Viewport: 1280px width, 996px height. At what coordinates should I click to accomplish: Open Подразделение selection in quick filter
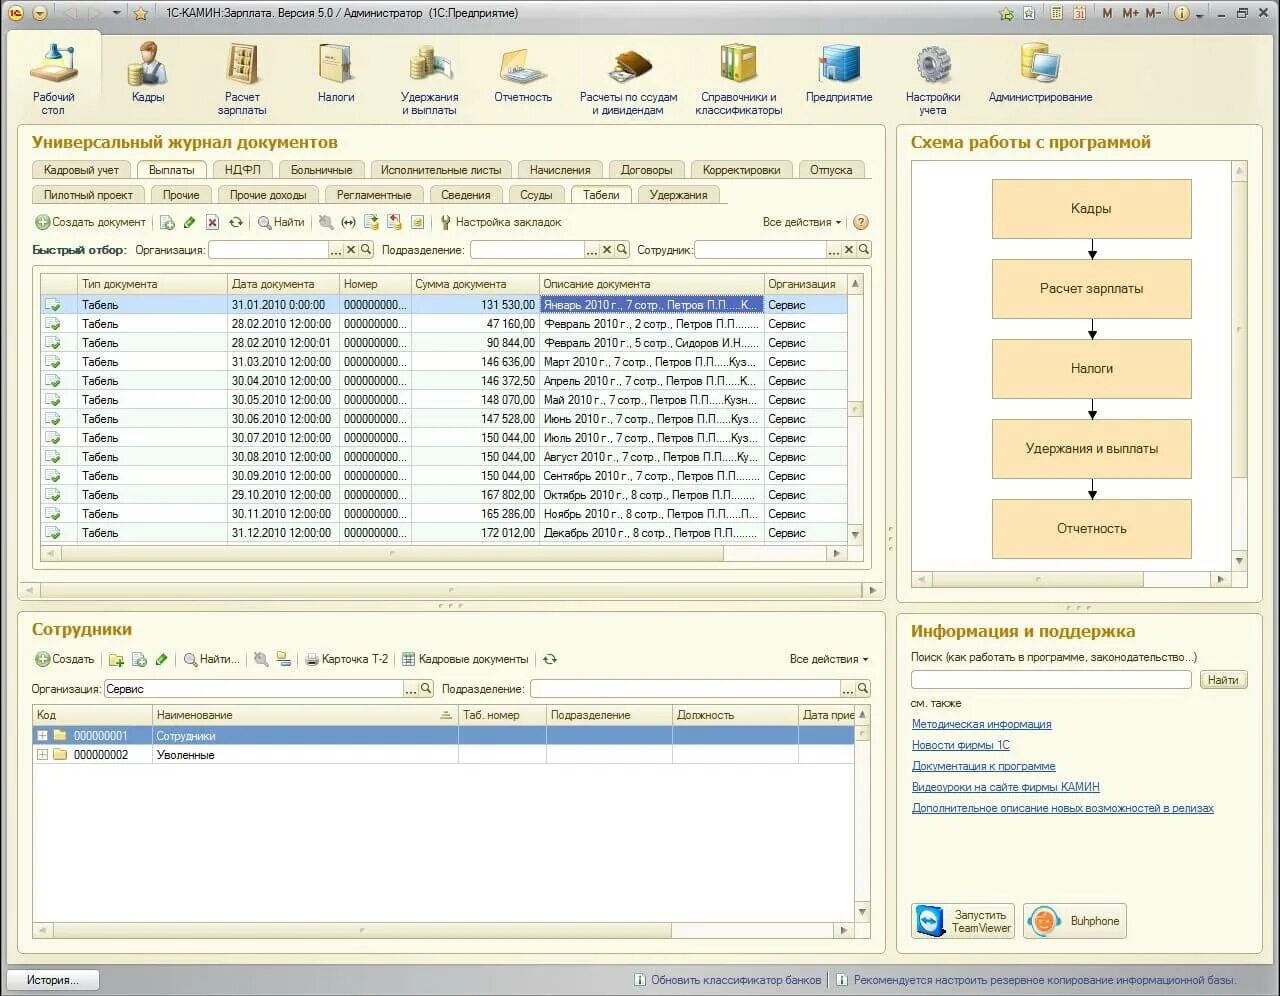click(x=592, y=250)
